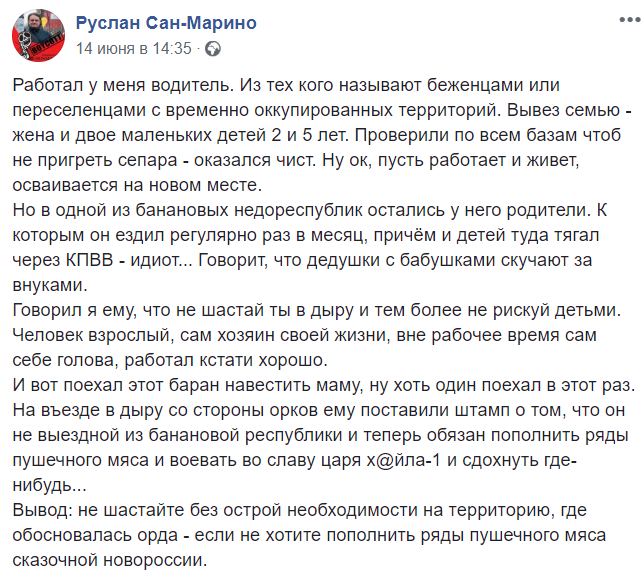The height and width of the screenshot is (579, 643).
Task: Open the Руслан Сан-Марино profile link
Action: click(166, 23)
